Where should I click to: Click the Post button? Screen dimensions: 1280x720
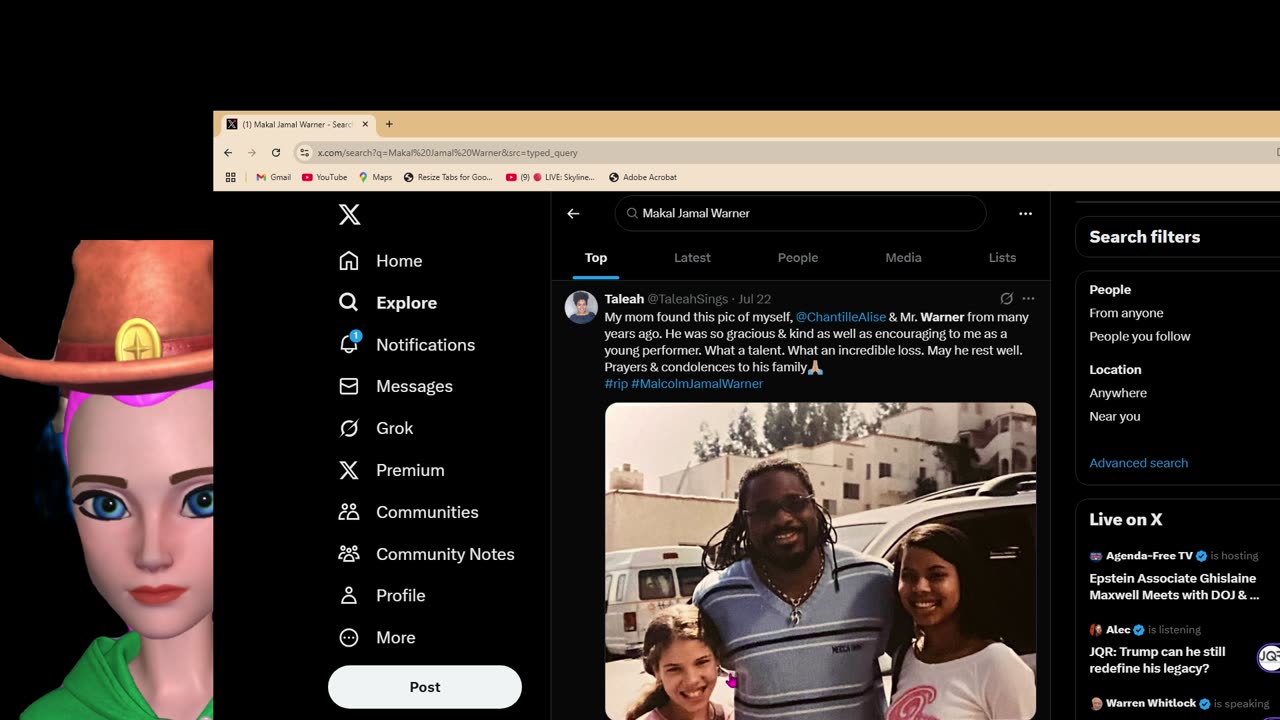click(x=425, y=687)
